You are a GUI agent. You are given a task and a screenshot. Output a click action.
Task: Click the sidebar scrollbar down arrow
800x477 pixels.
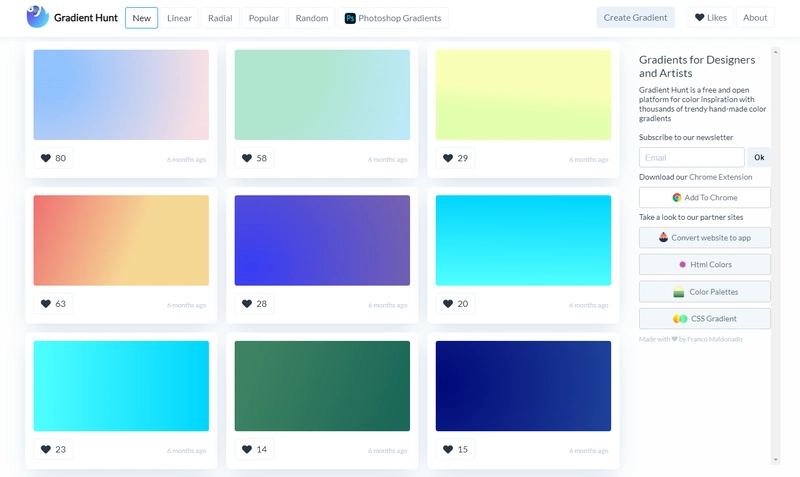tap(776, 460)
